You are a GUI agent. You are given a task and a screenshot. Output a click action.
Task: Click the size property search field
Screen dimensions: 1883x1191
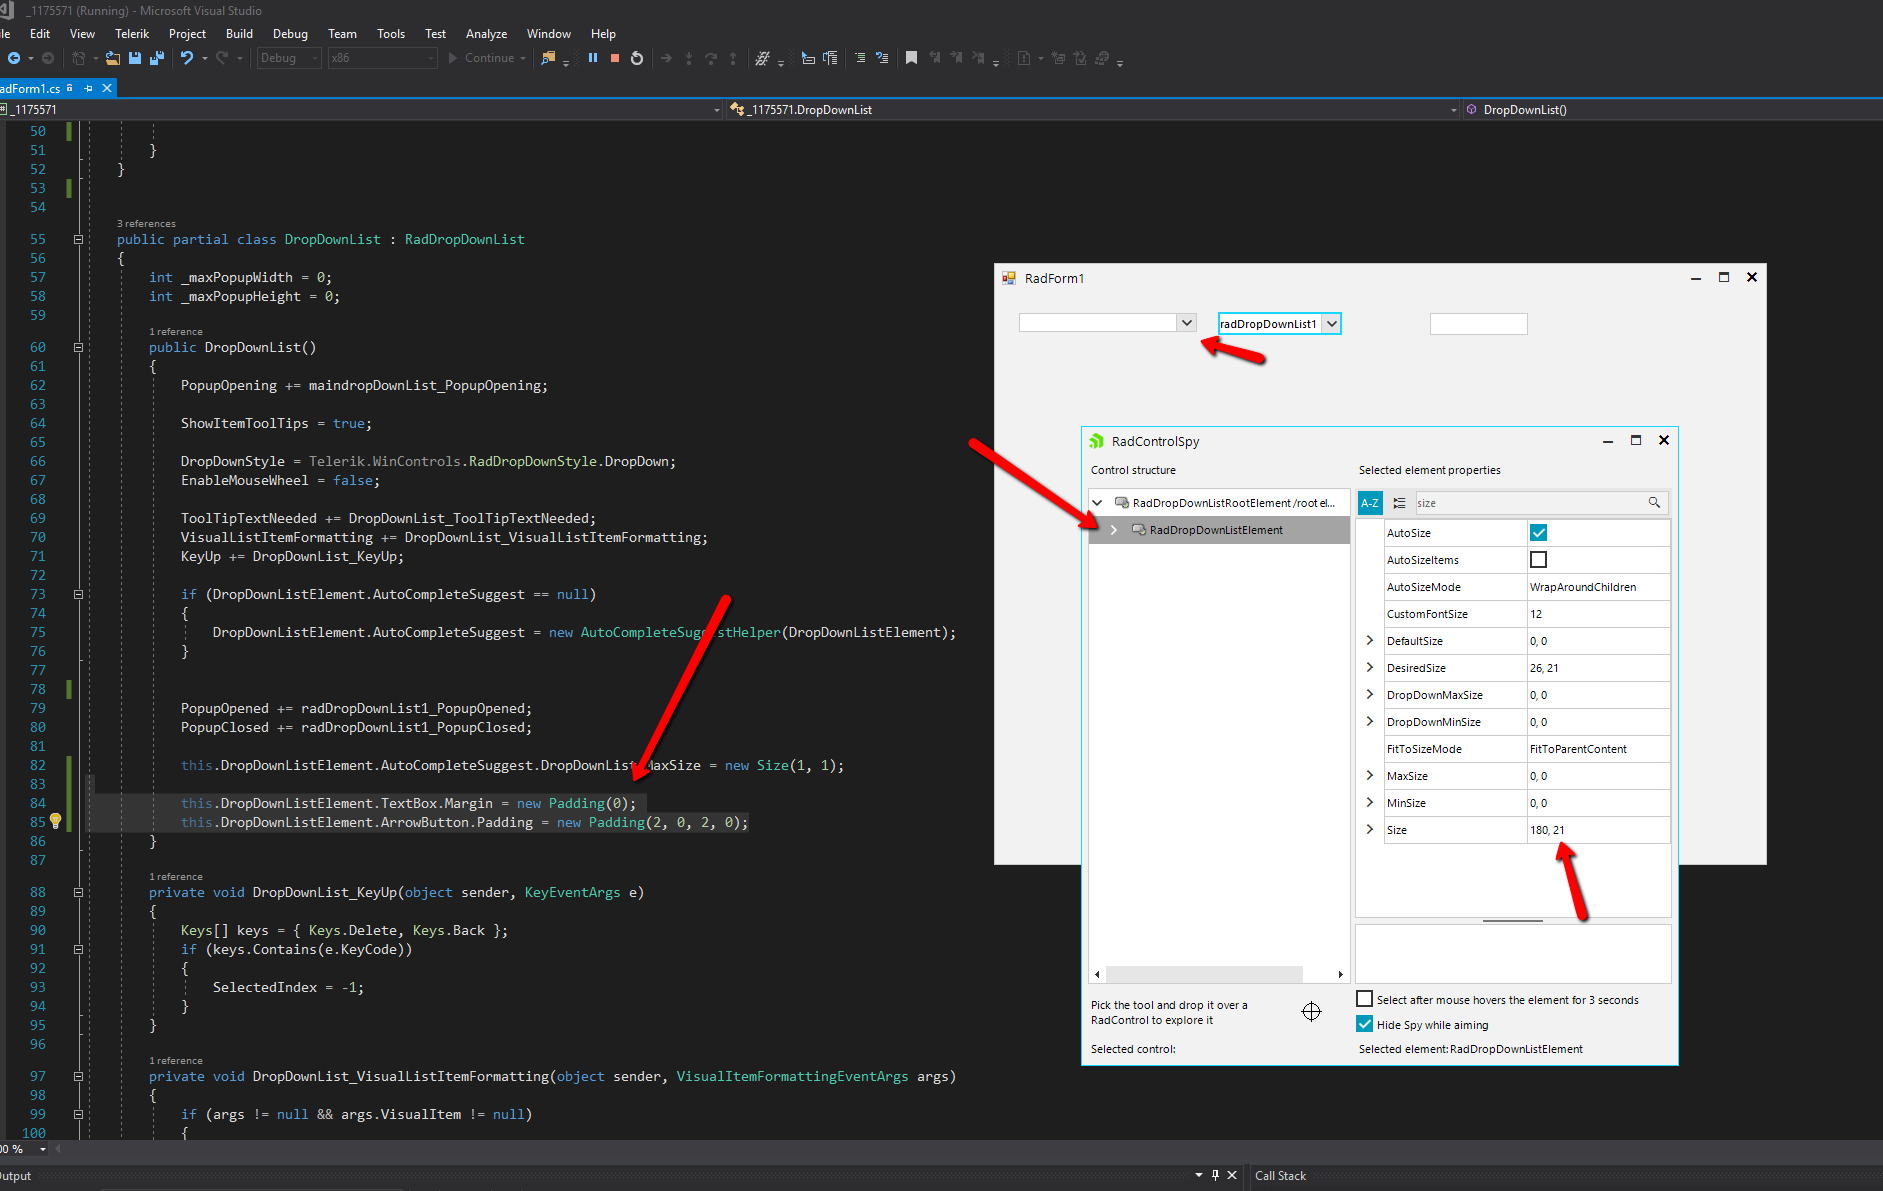click(1528, 503)
